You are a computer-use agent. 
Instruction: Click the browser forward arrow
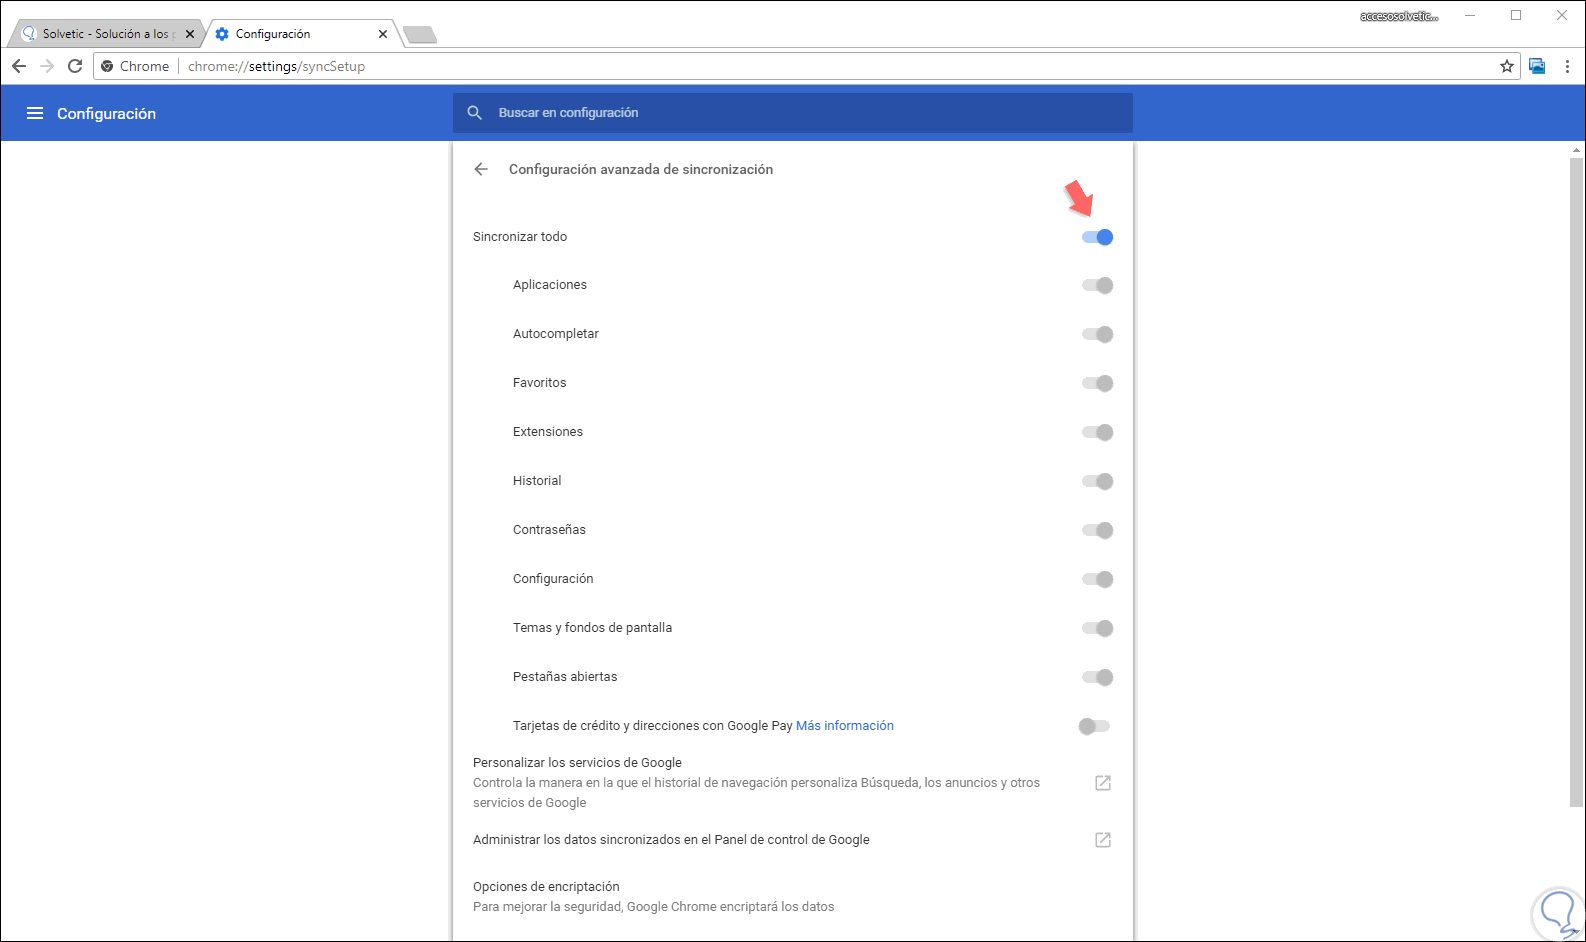click(x=47, y=66)
